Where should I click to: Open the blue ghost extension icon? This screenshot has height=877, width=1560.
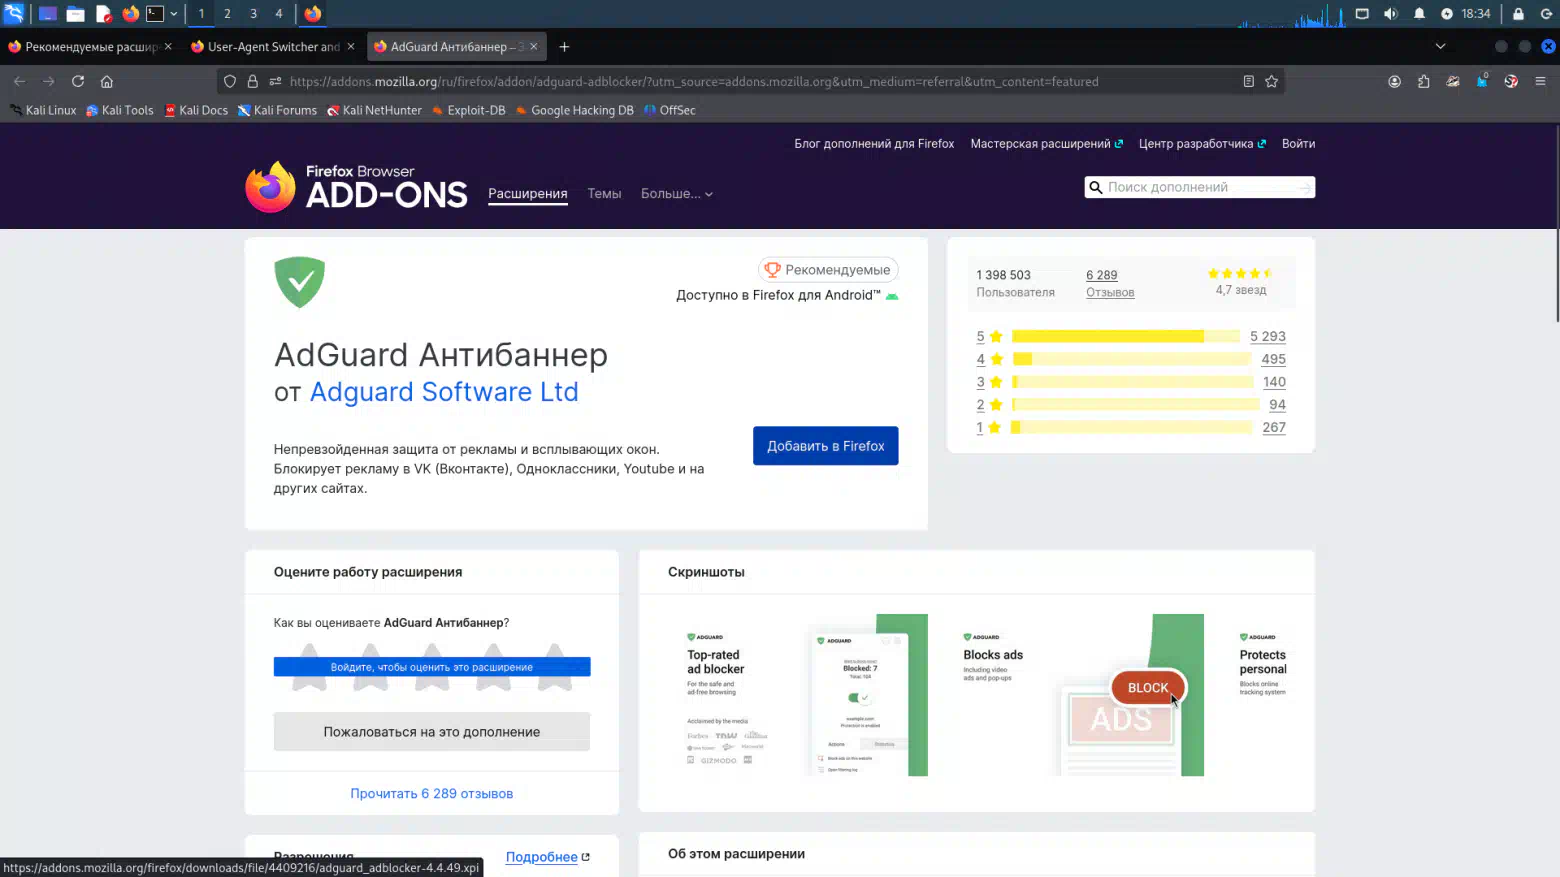[1482, 81]
